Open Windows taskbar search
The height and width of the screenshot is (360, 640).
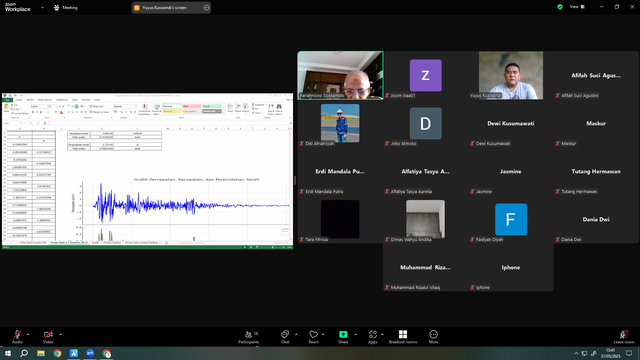24,353
